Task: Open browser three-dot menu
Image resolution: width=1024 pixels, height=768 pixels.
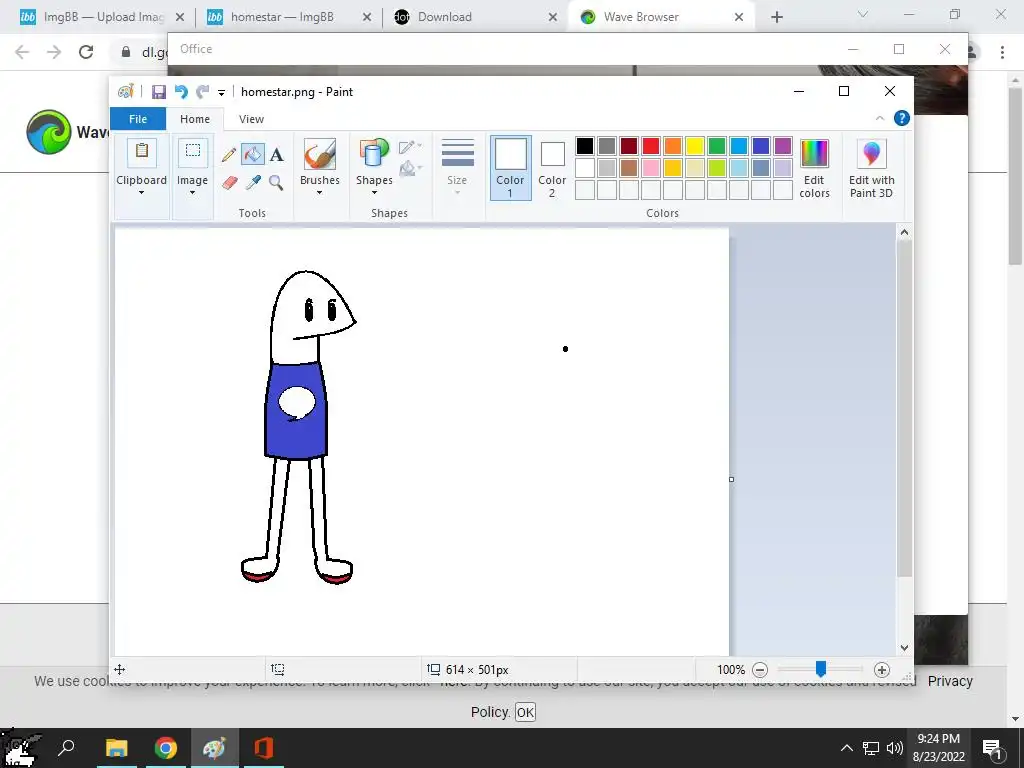Action: click(x=1002, y=52)
